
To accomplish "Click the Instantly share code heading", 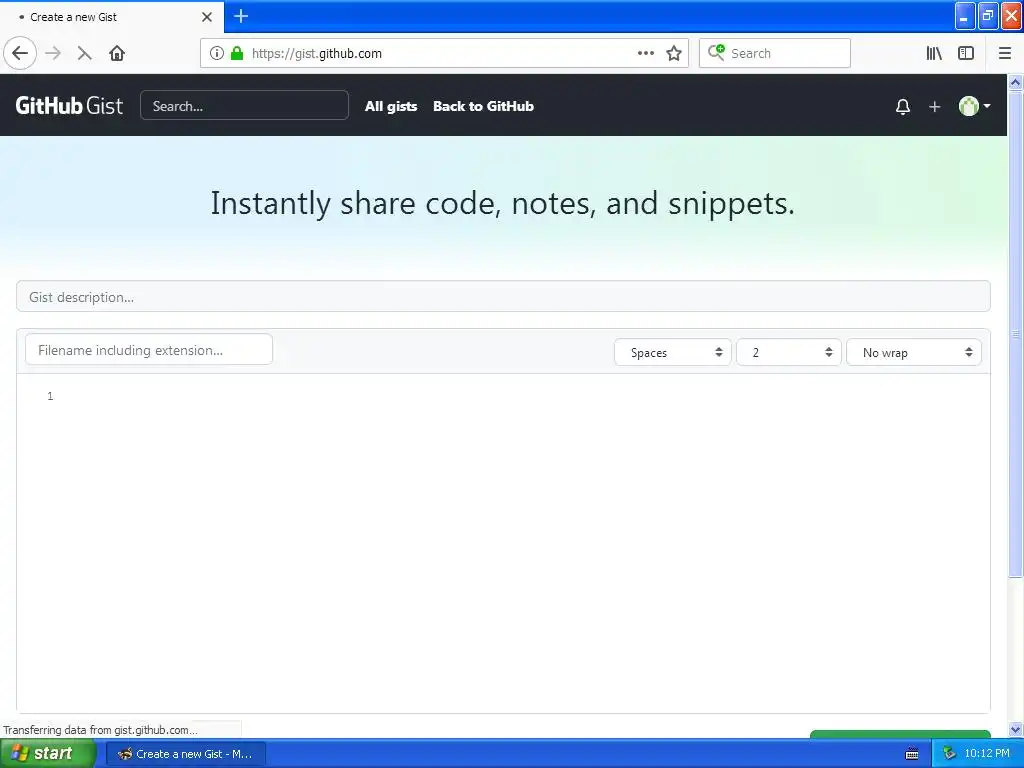I will pyautogui.click(x=502, y=203).
